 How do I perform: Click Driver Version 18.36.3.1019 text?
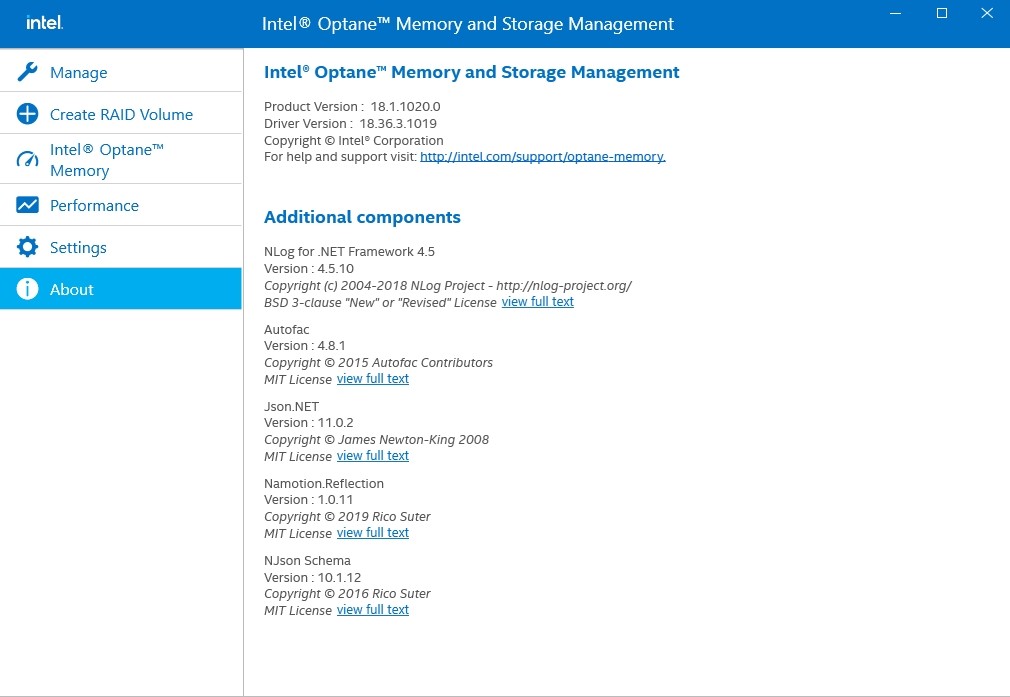[350, 123]
